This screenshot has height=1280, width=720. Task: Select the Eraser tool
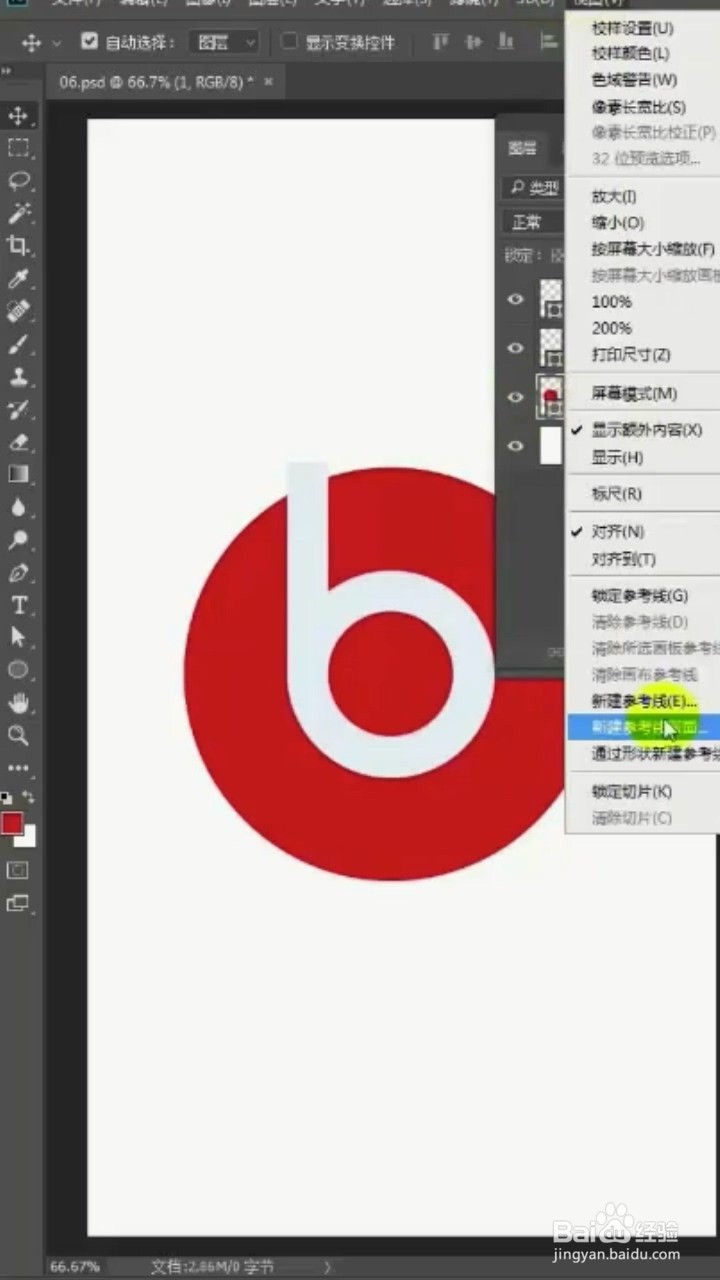point(18,442)
